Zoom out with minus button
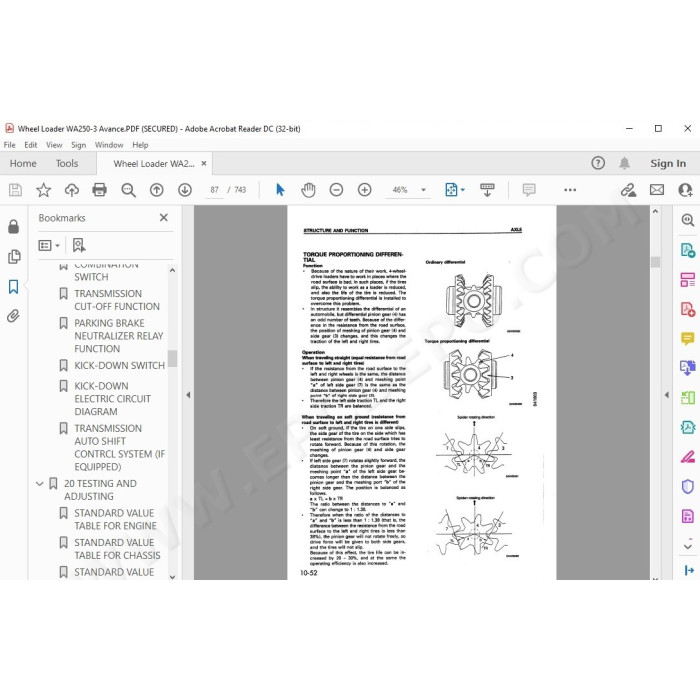 pyautogui.click(x=336, y=190)
